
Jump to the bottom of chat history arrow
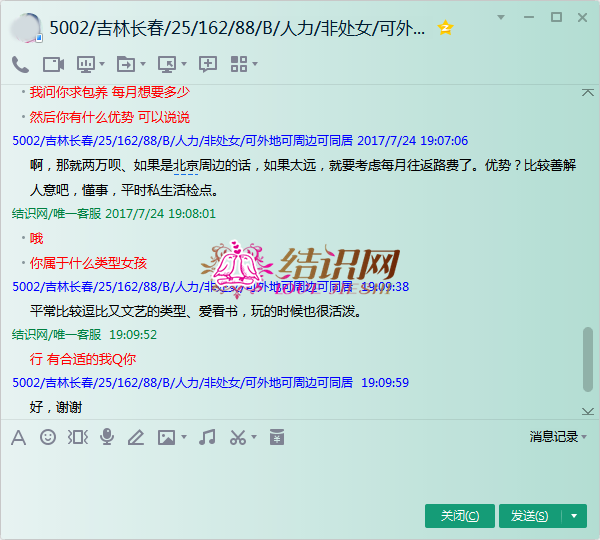[x=588, y=411]
